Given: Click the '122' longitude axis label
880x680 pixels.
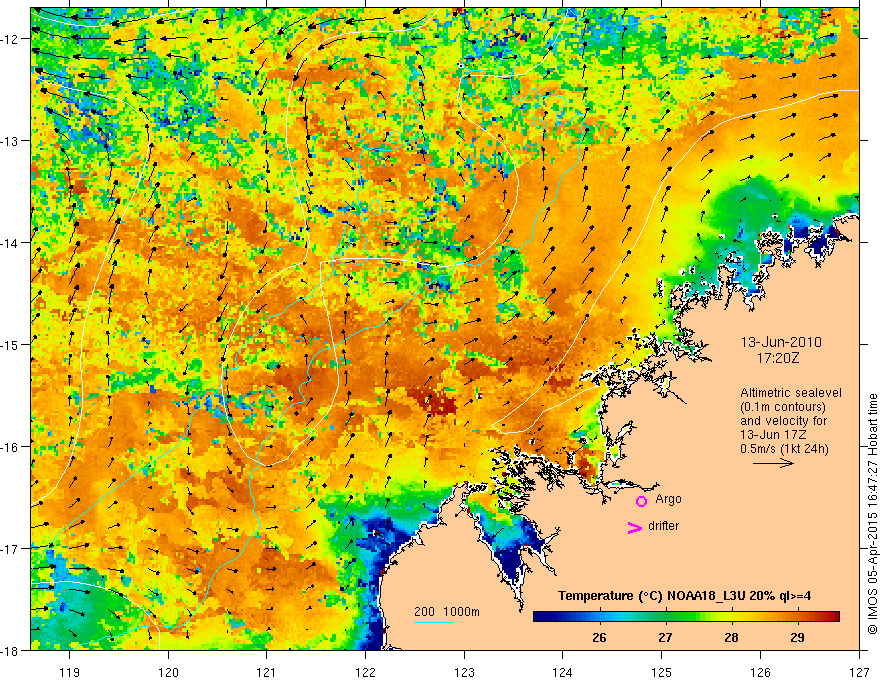Looking at the screenshot, I should pyautogui.click(x=365, y=672).
